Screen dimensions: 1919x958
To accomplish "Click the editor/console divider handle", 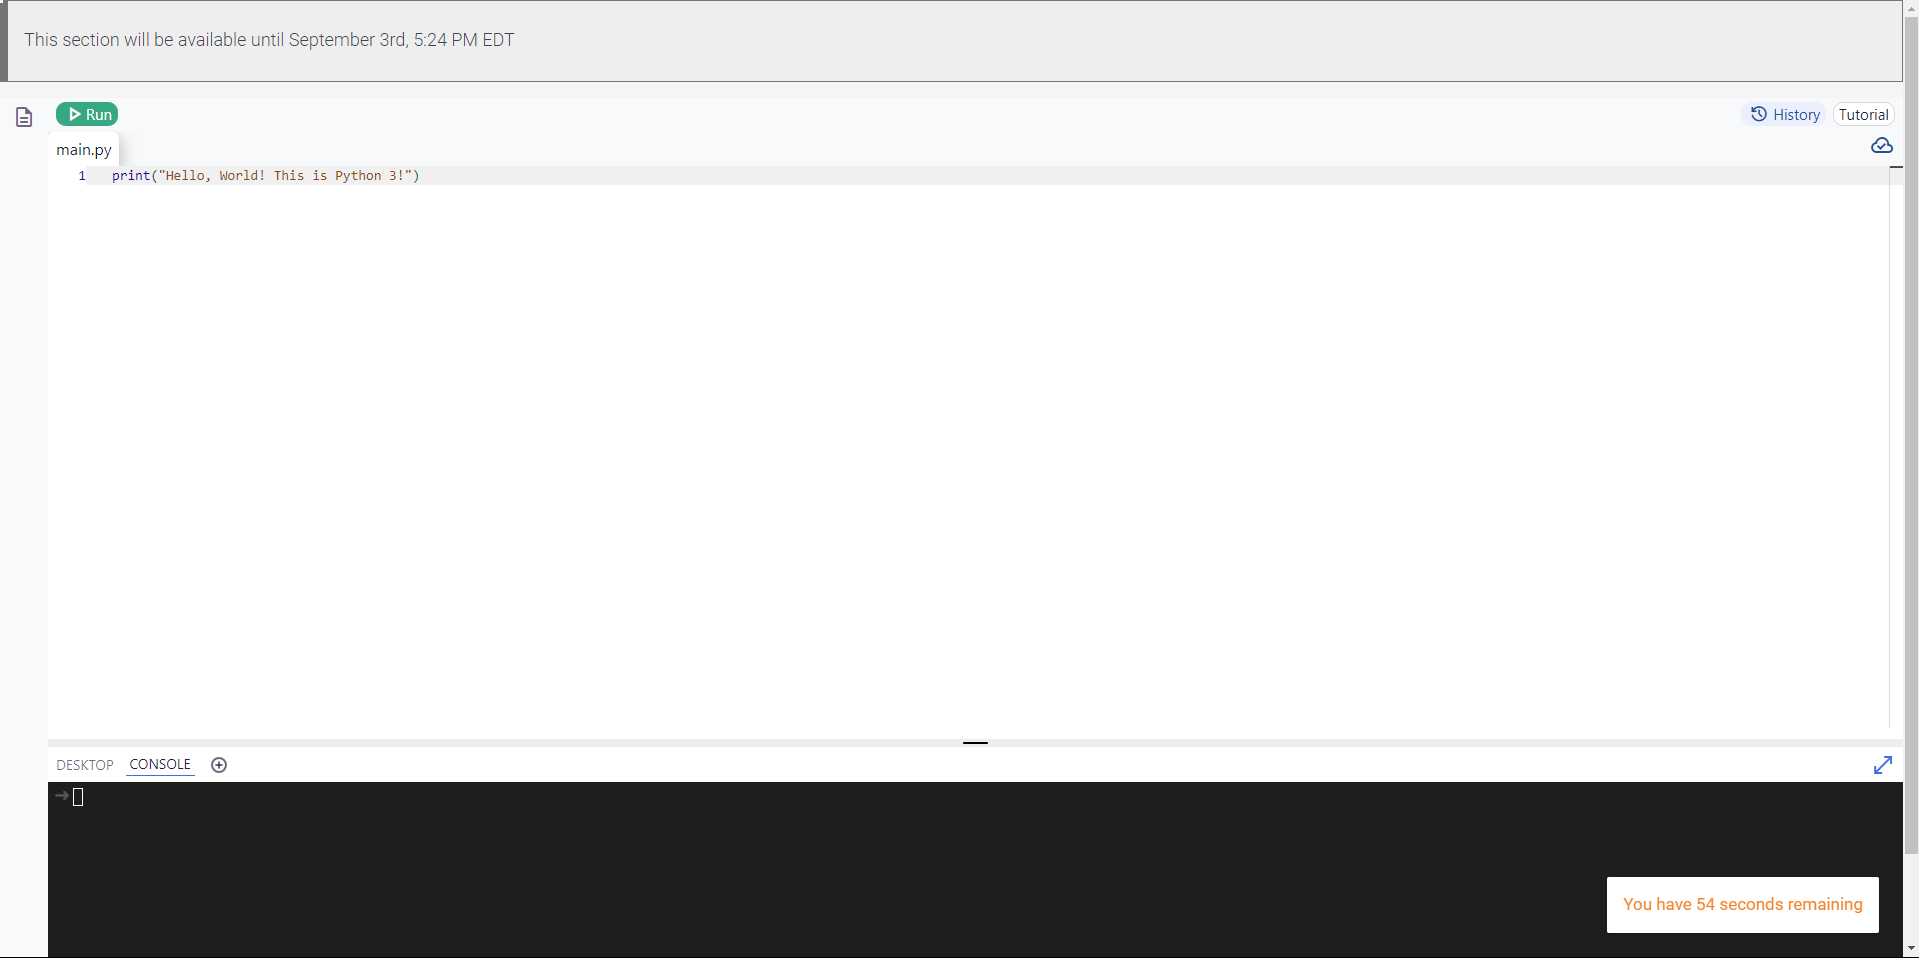I will tap(975, 743).
